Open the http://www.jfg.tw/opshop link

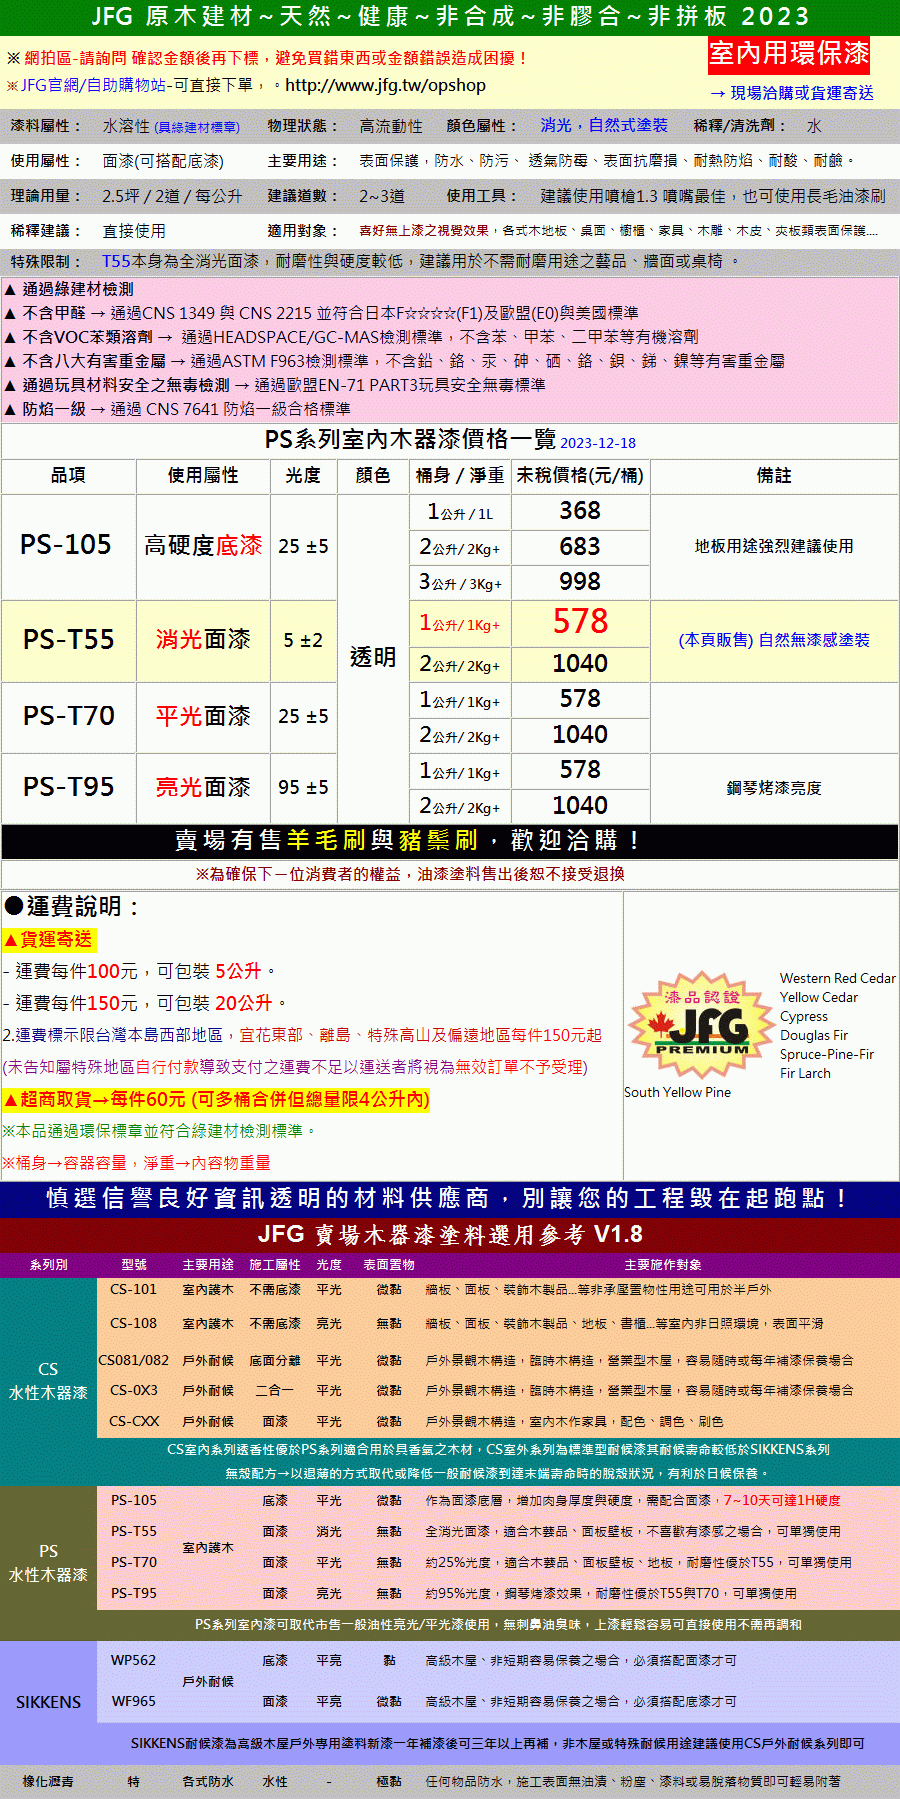coord(385,86)
